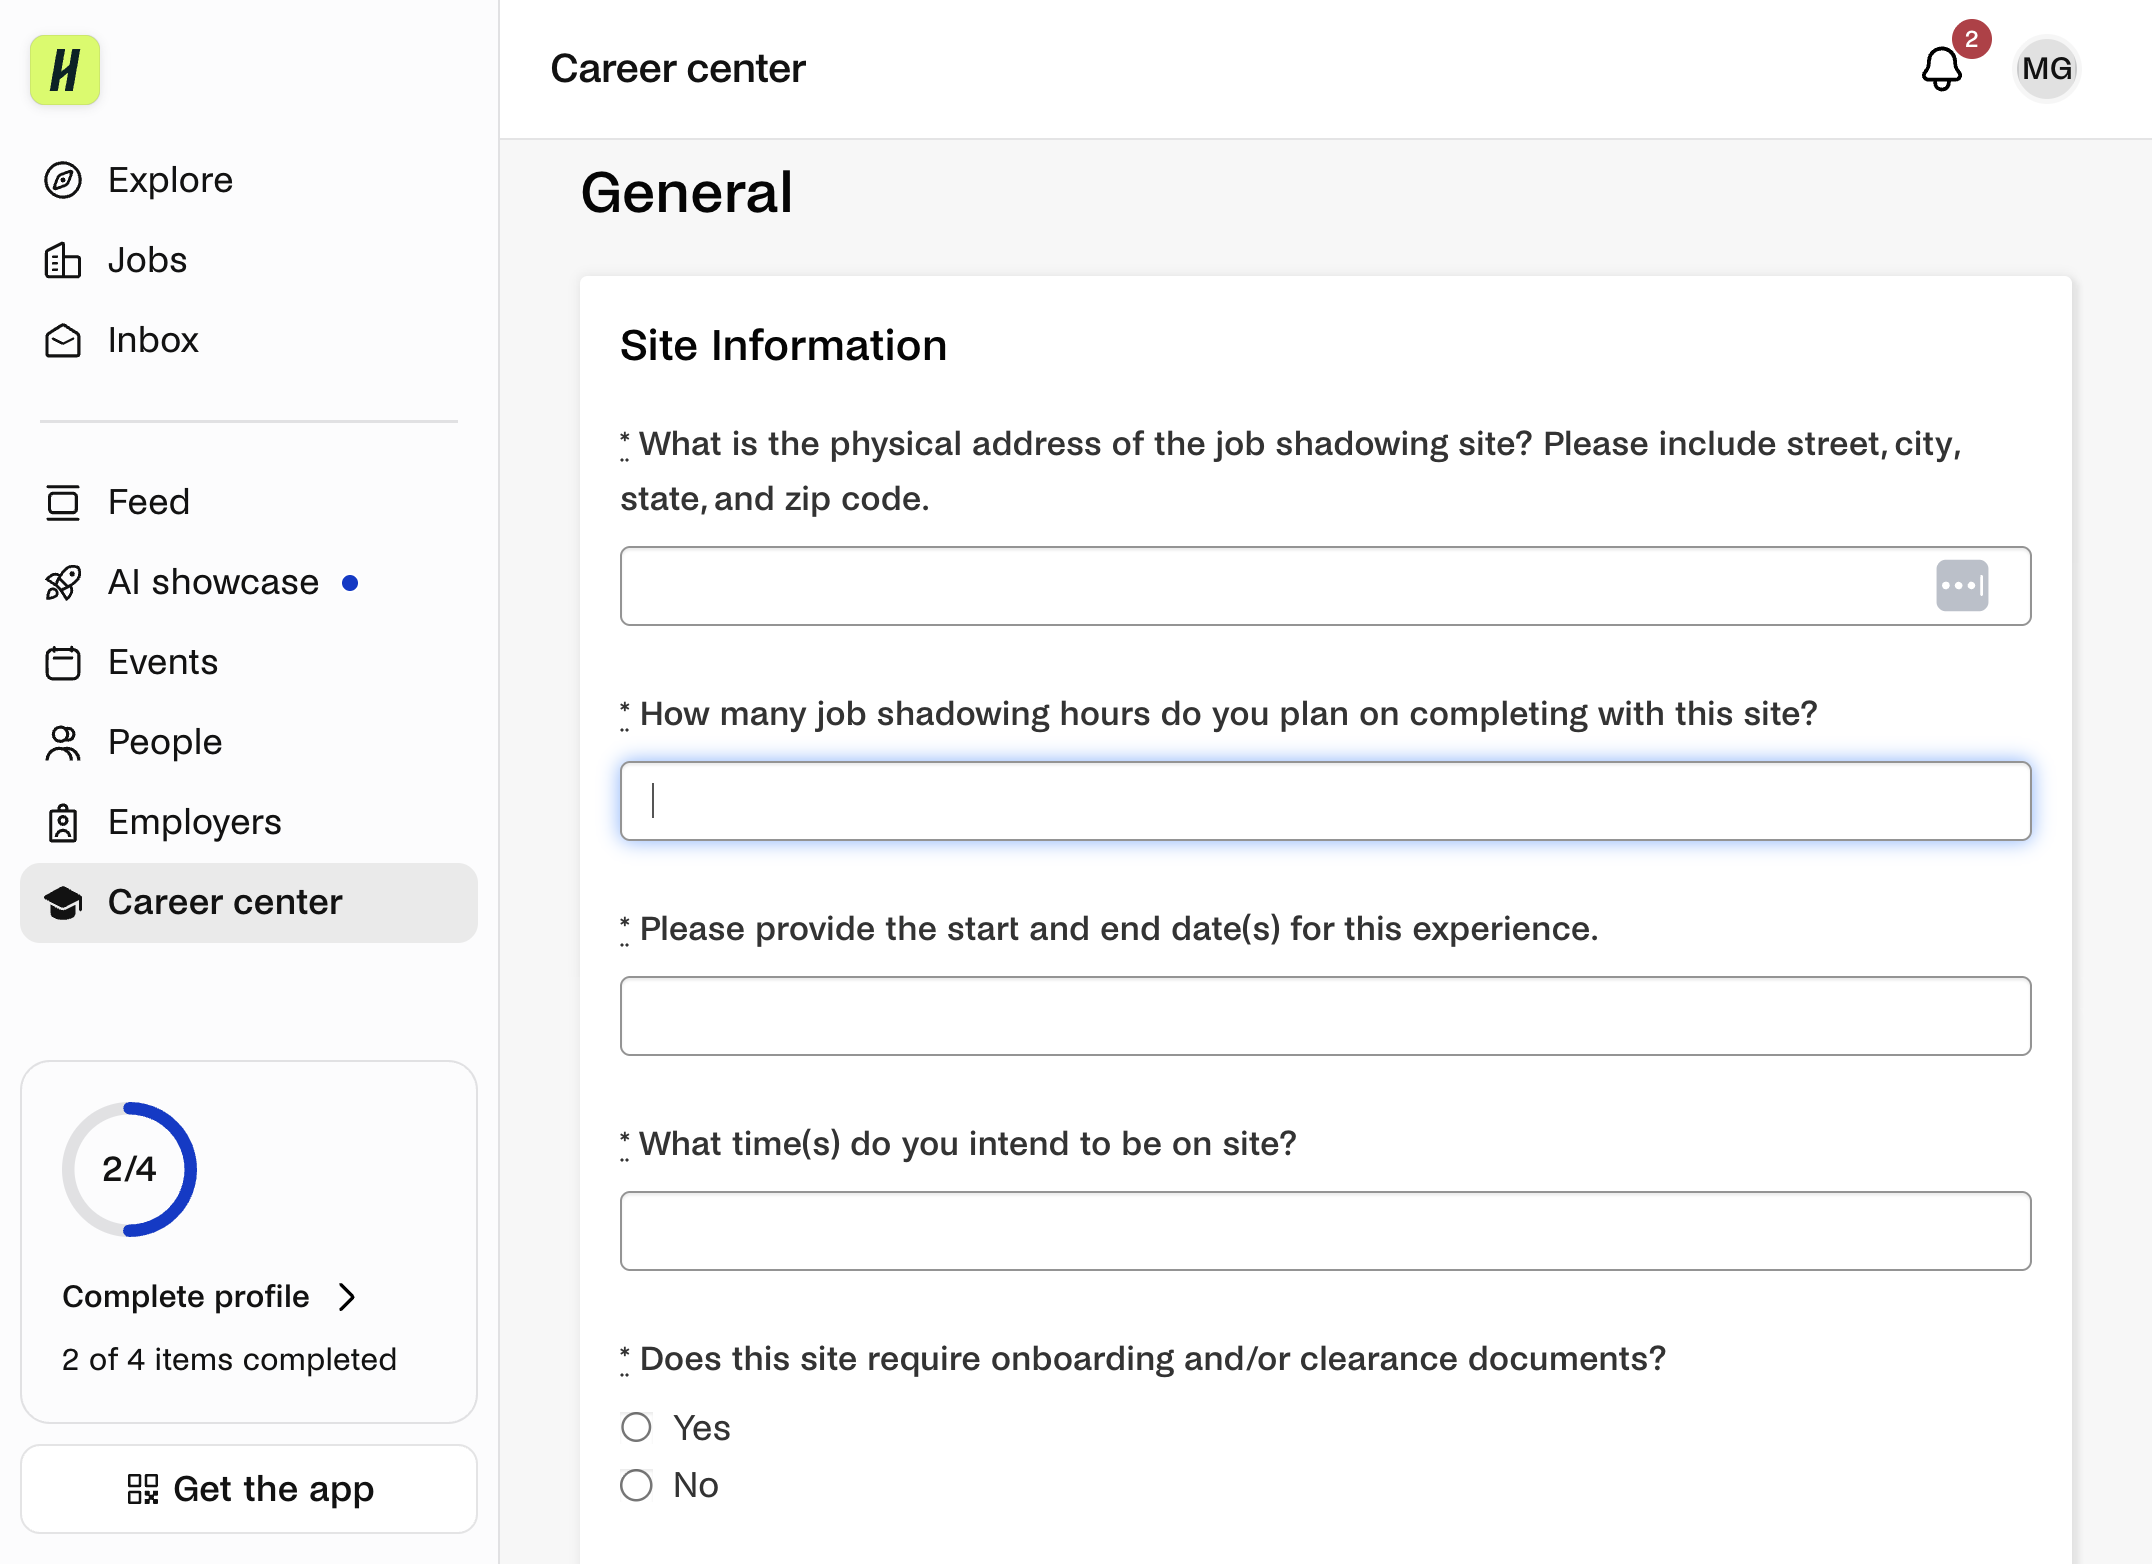Viewport: 2152px width, 1564px height.
Task: Click the Get the app button
Action: pos(249,1489)
